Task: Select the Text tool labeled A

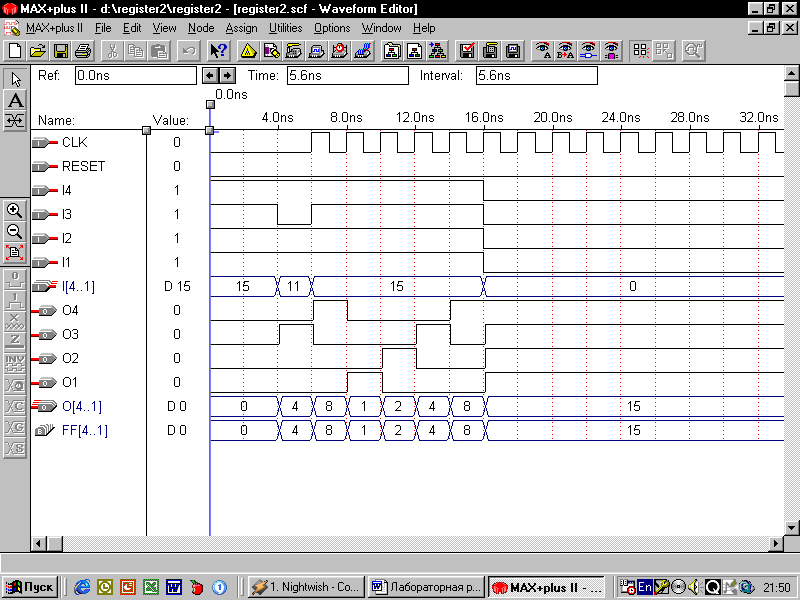Action: [15, 100]
